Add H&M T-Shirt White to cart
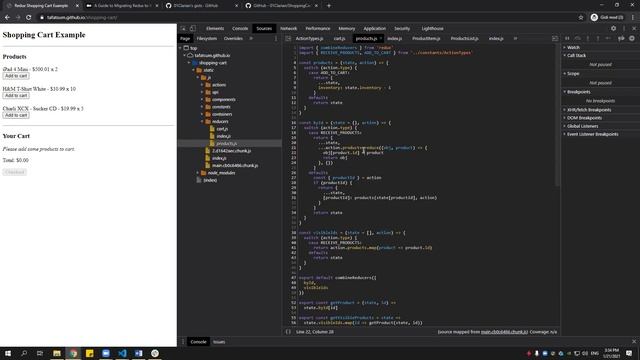 16,96
